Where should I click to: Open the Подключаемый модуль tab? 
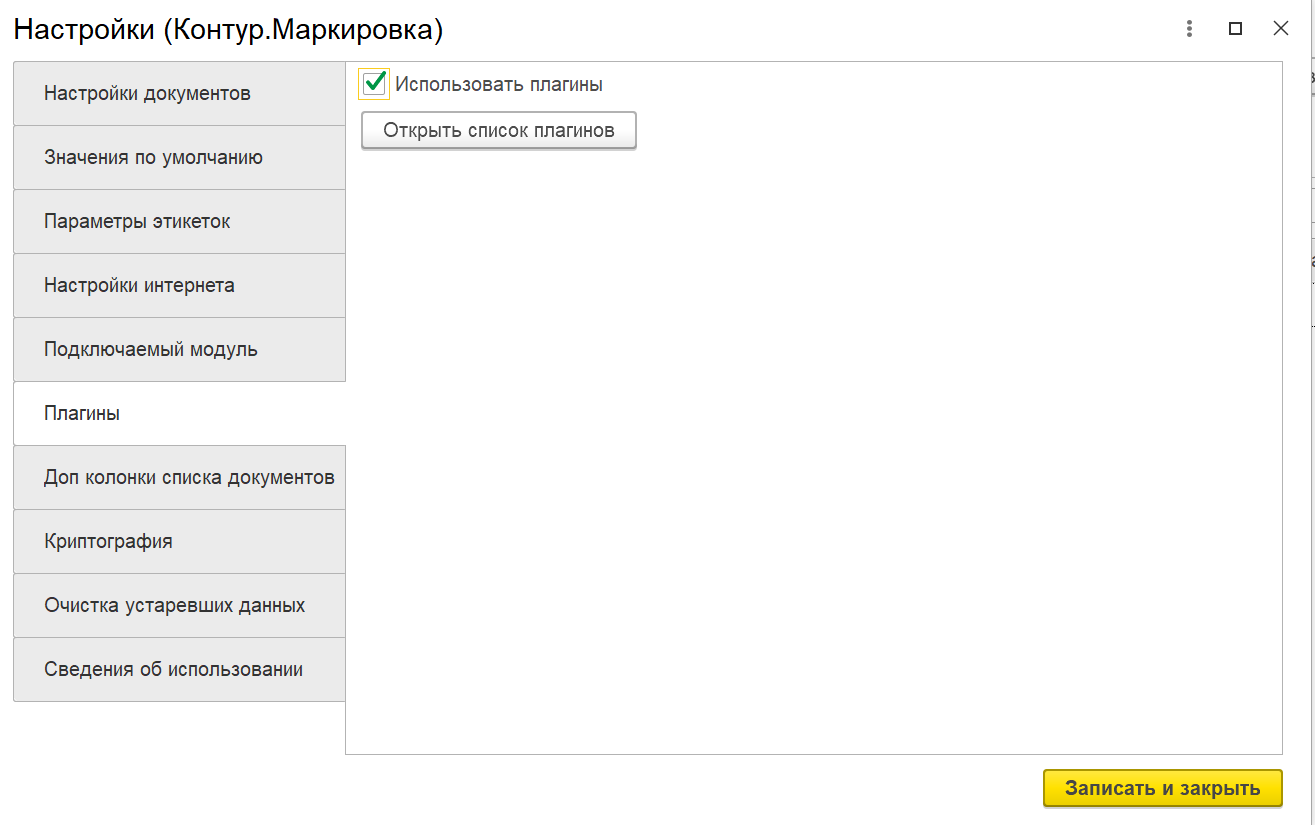tap(180, 350)
